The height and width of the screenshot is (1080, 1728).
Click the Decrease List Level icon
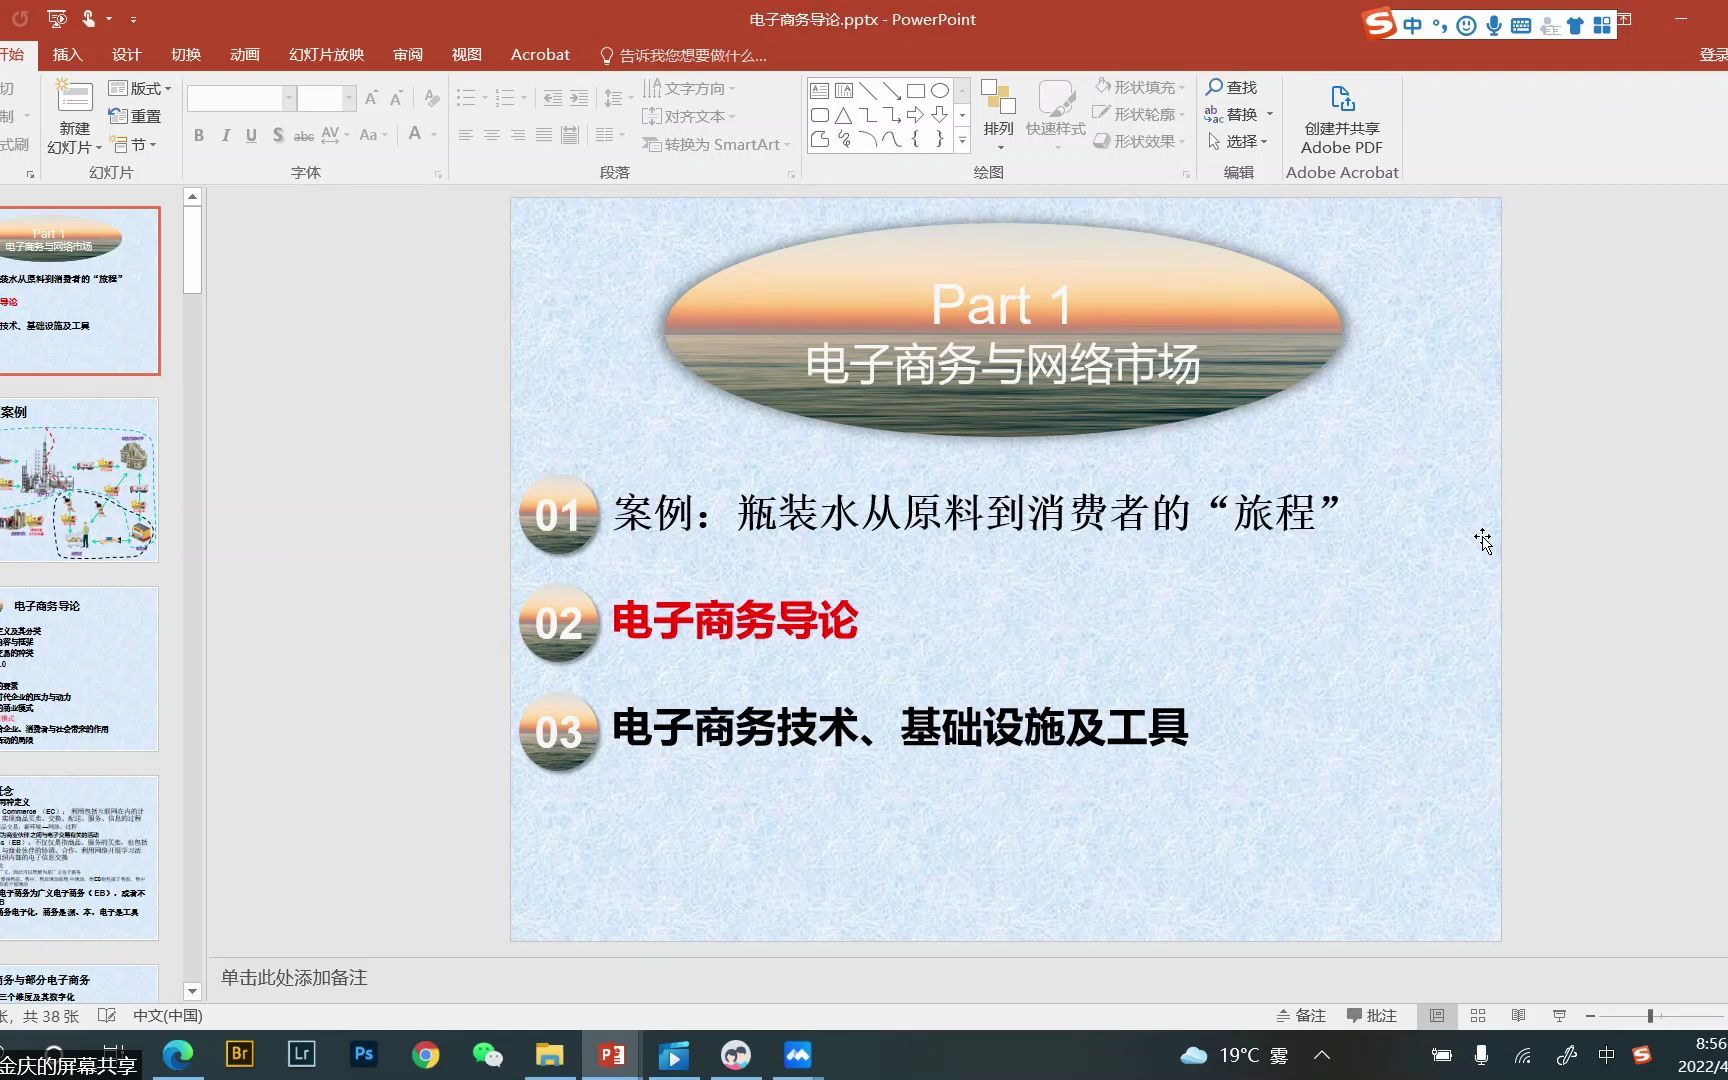point(553,98)
